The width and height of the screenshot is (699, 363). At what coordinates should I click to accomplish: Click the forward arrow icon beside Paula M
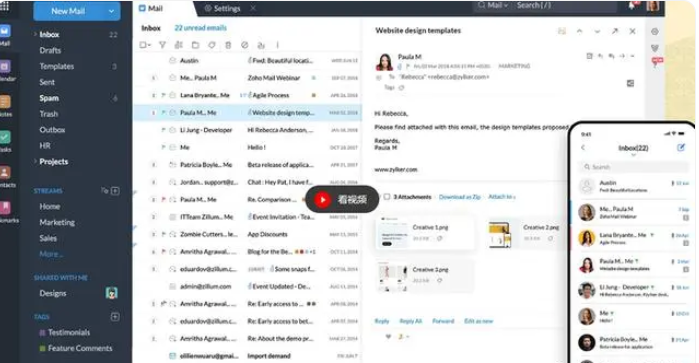click(x=622, y=56)
